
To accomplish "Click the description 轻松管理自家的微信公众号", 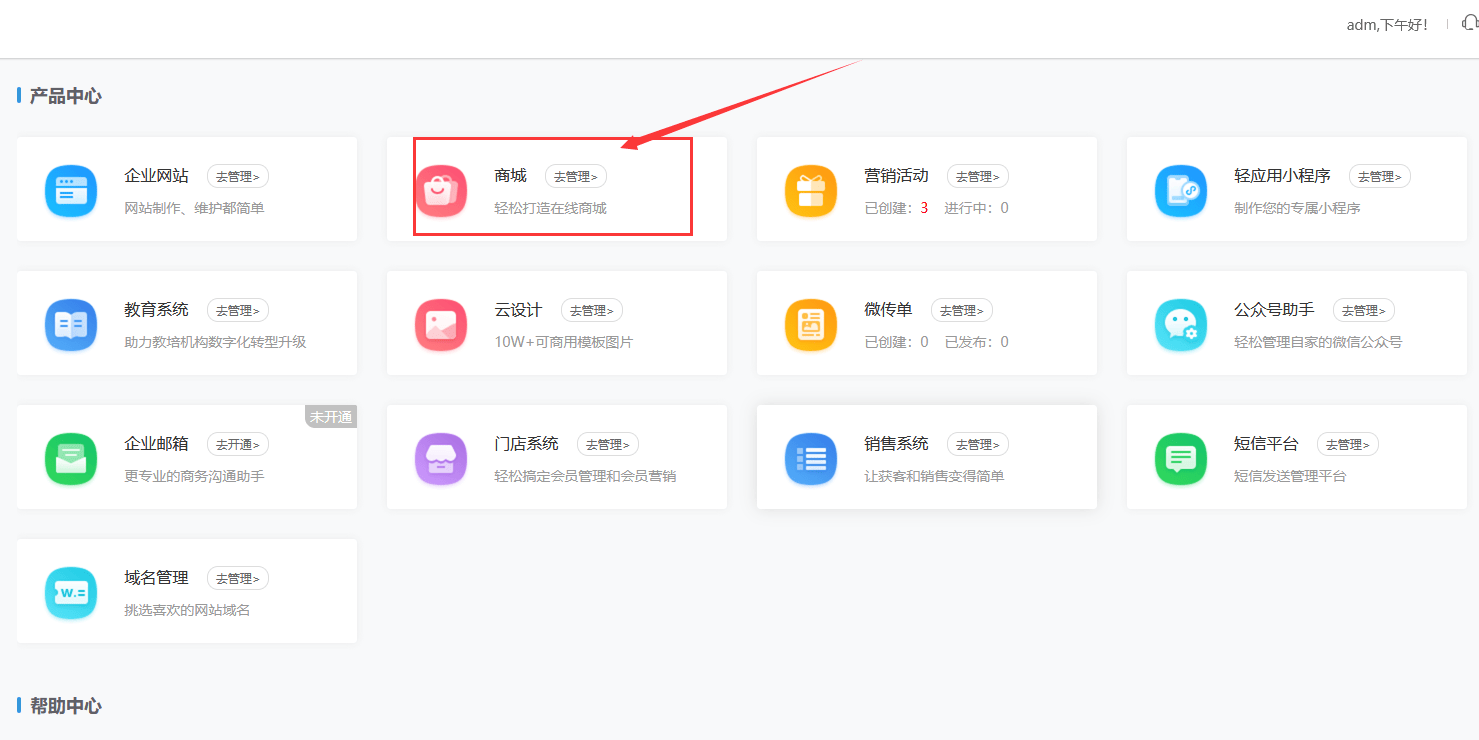I will click(x=1318, y=342).
